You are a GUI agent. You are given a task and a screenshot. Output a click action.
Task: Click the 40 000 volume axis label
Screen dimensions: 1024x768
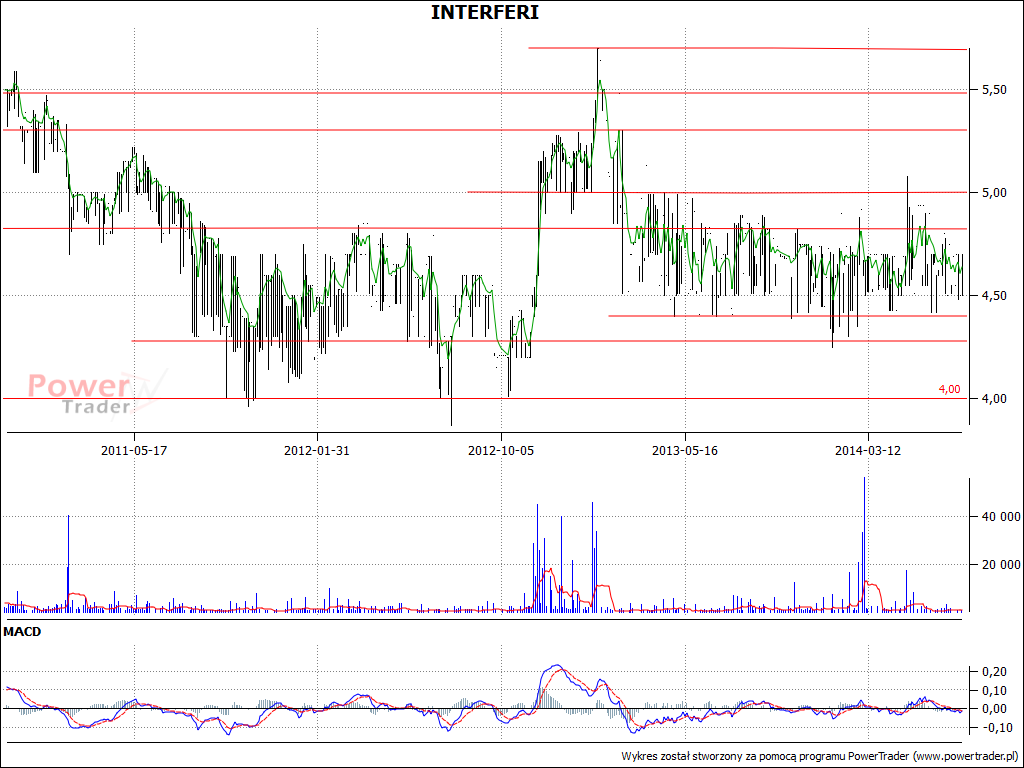(1001, 517)
